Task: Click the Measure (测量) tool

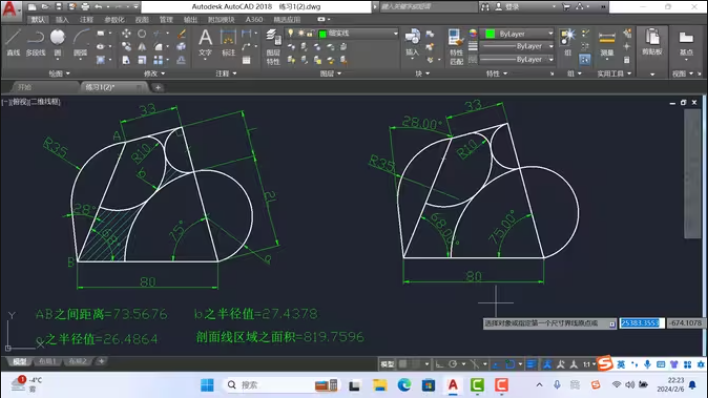Action: [607, 43]
